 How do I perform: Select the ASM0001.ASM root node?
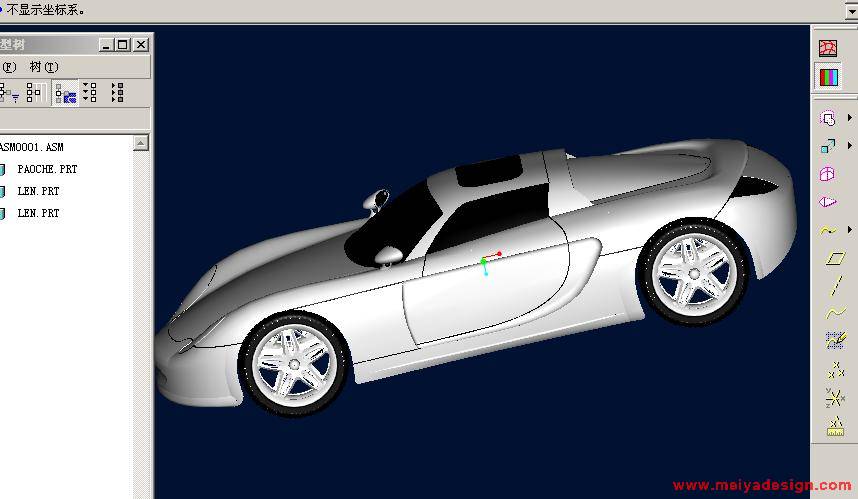32,147
